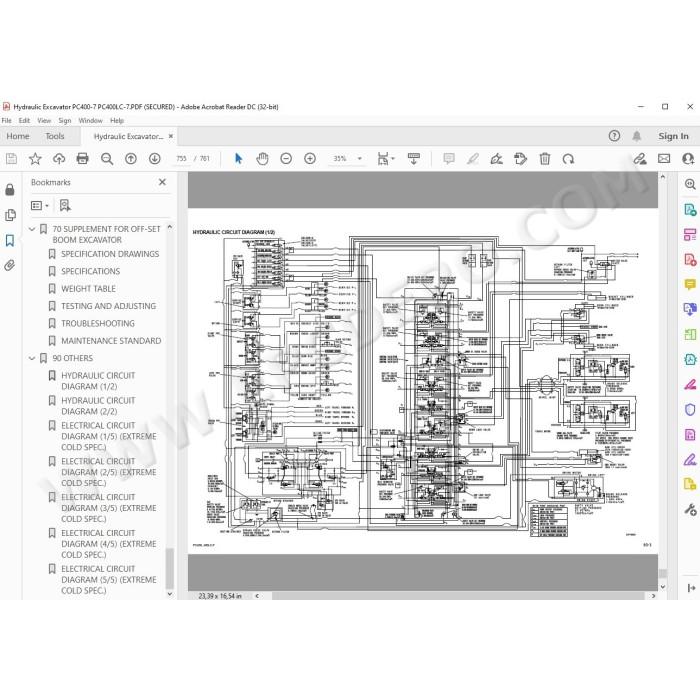Select the highlight text tool
The image size is (700, 700).
(473, 158)
